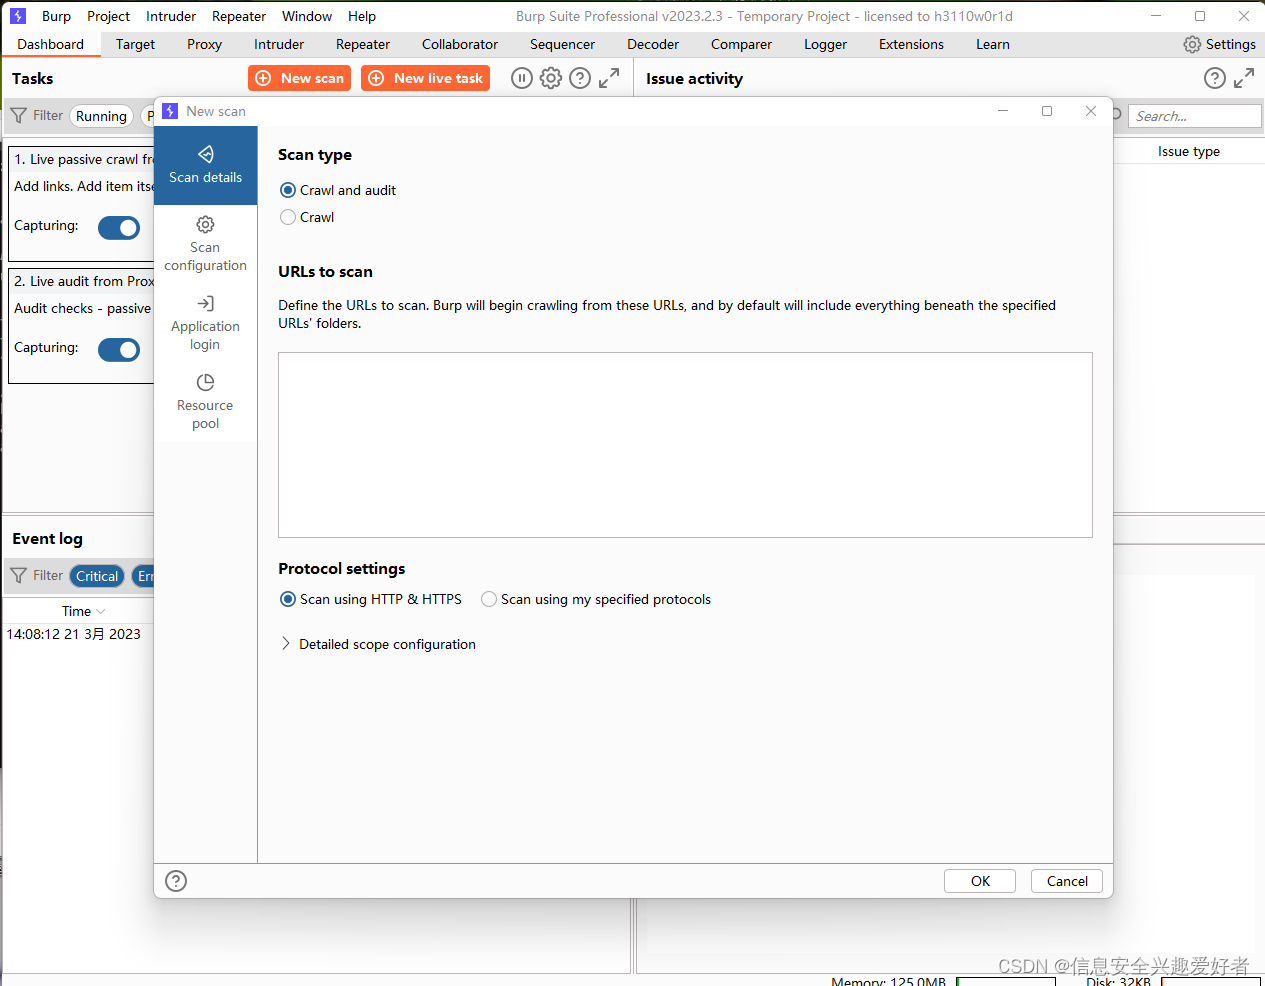1265x986 pixels.
Task: Open Issue activity help question mark icon
Action: tap(1215, 78)
